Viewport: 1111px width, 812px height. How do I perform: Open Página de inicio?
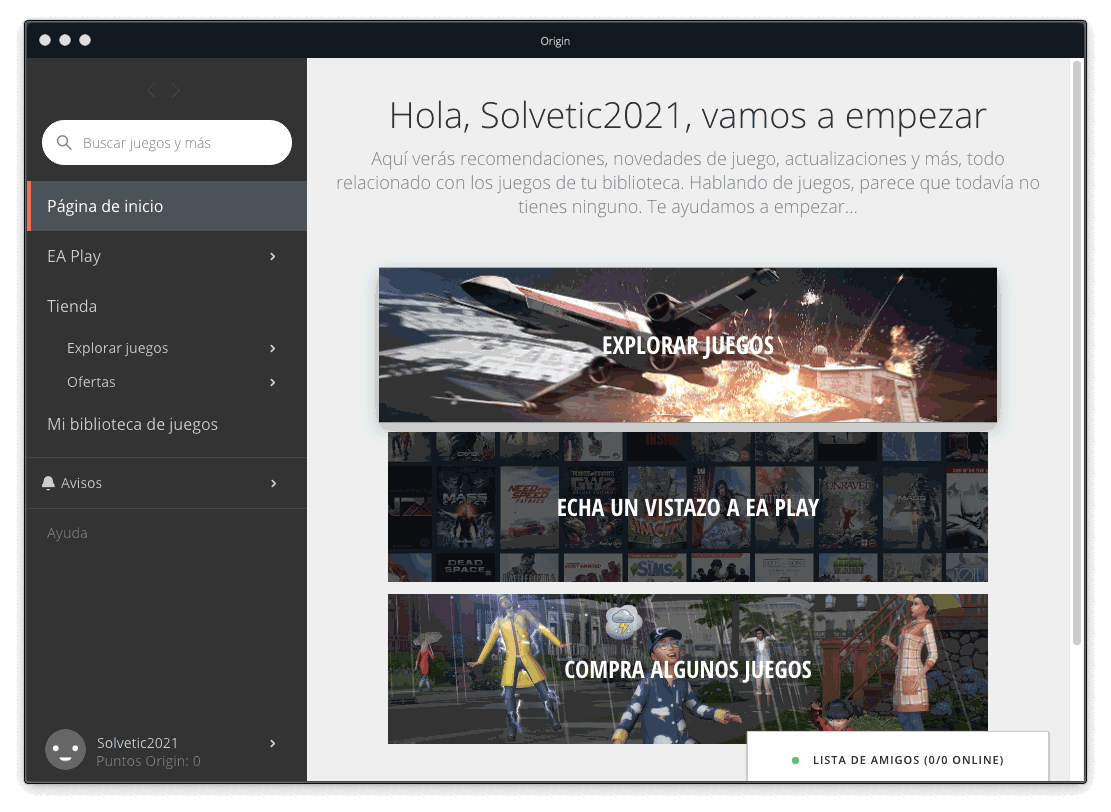coord(167,206)
